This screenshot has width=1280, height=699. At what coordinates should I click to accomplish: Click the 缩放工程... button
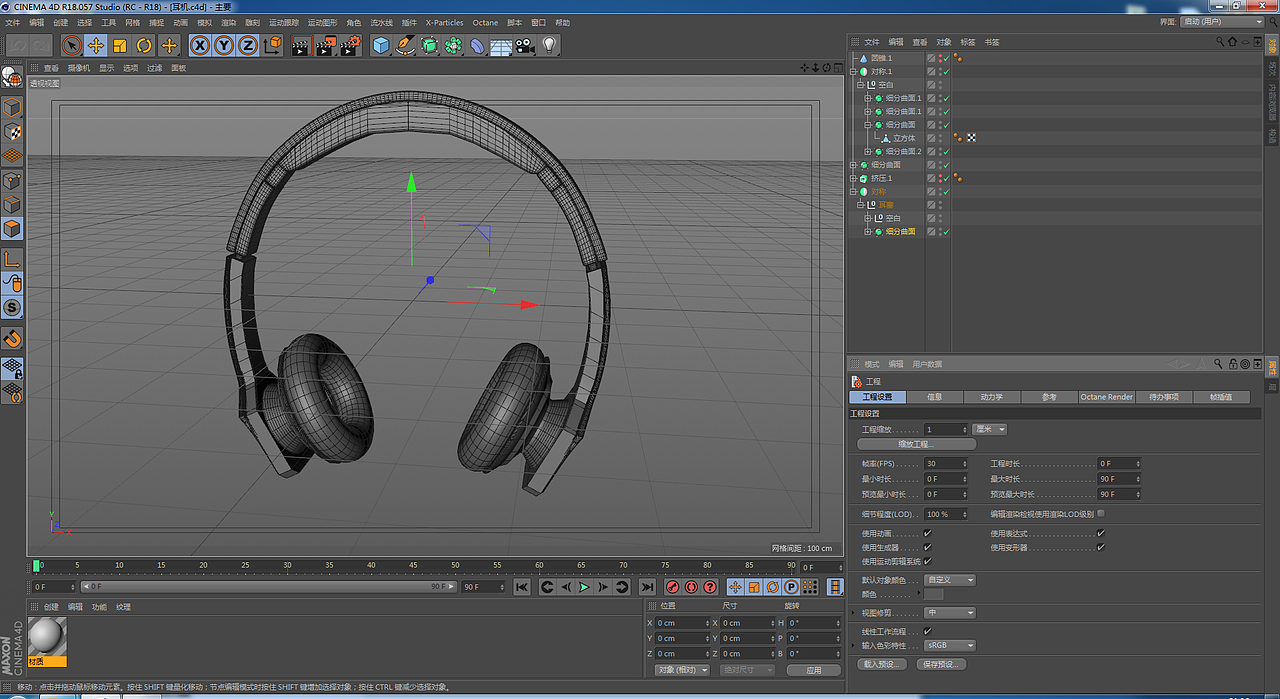point(916,444)
